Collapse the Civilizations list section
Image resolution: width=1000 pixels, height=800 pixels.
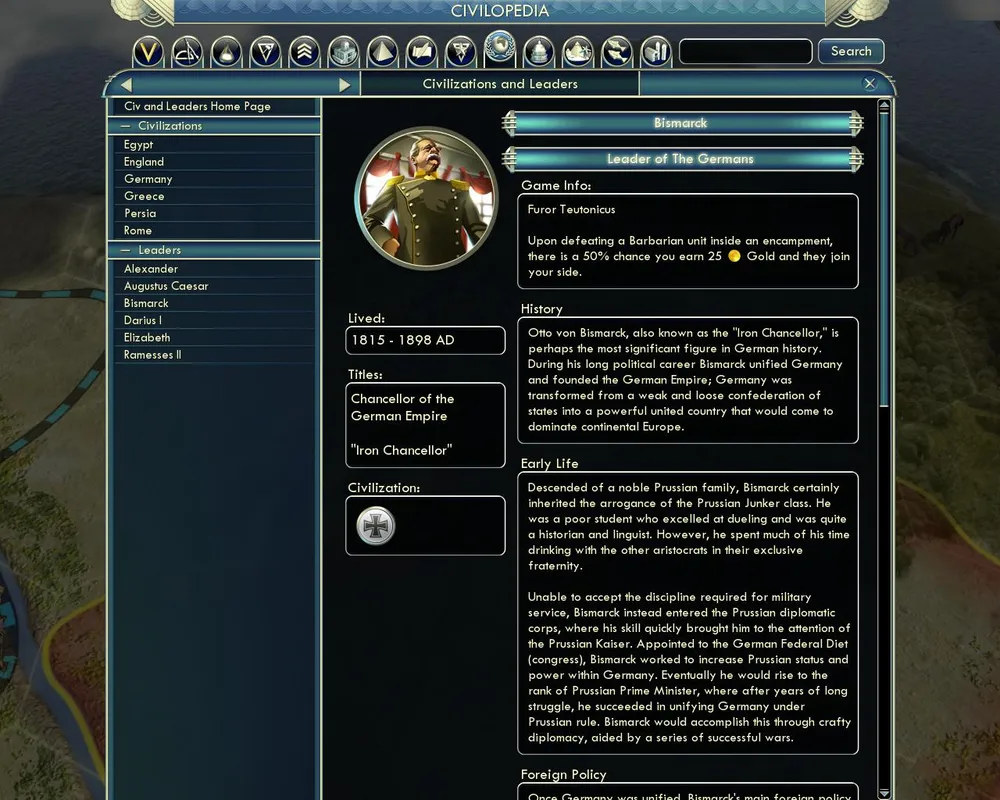tap(126, 126)
